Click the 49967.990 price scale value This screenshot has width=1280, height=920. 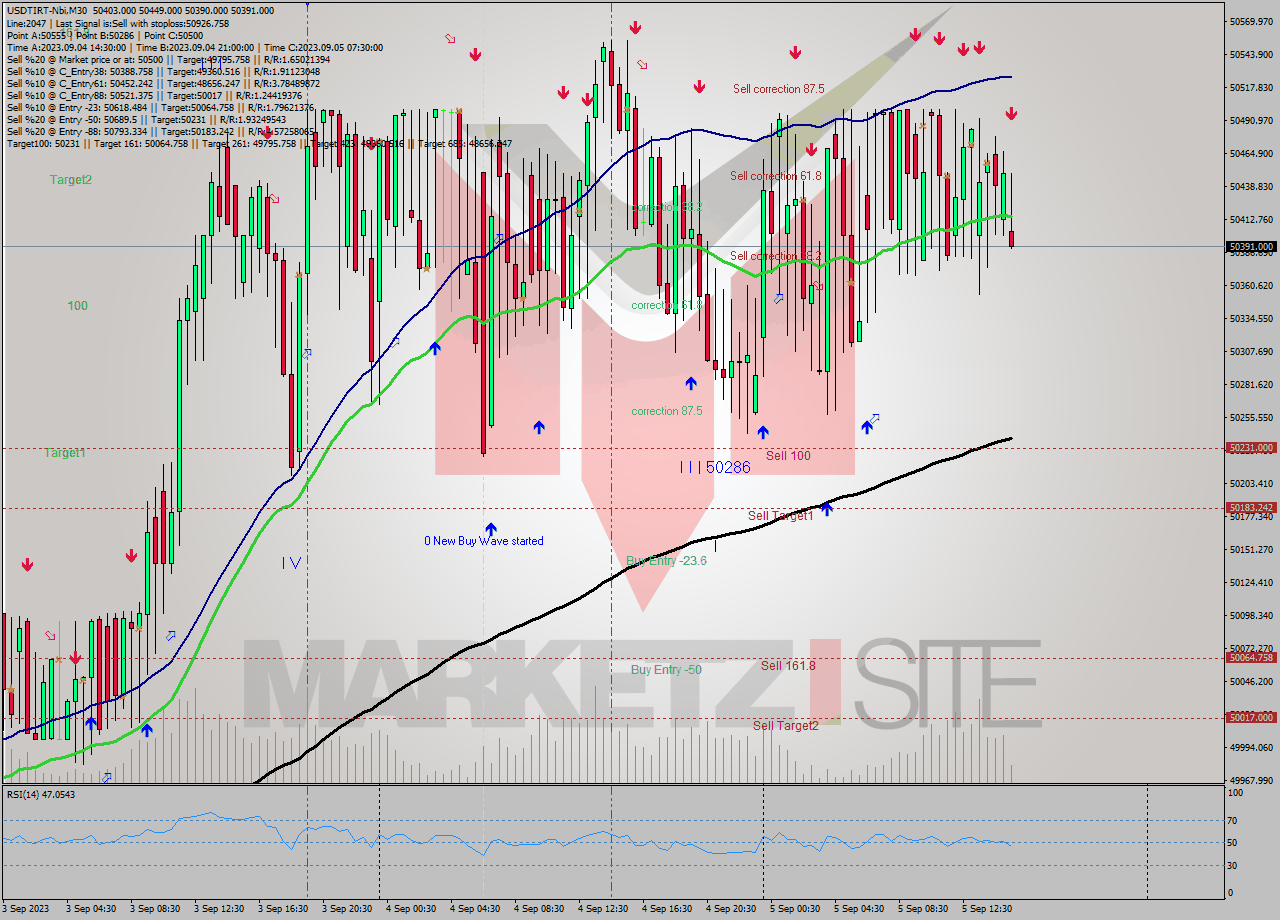click(1251, 780)
